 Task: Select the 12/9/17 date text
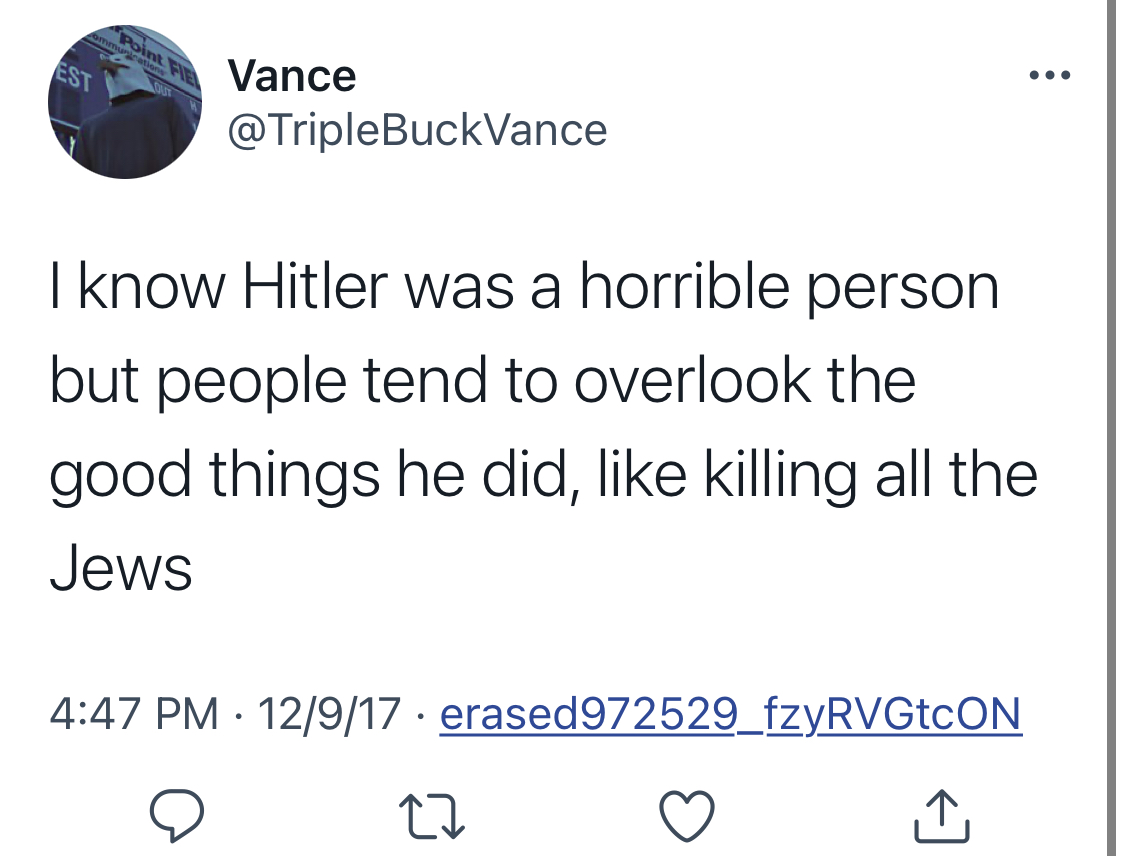click(329, 714)
